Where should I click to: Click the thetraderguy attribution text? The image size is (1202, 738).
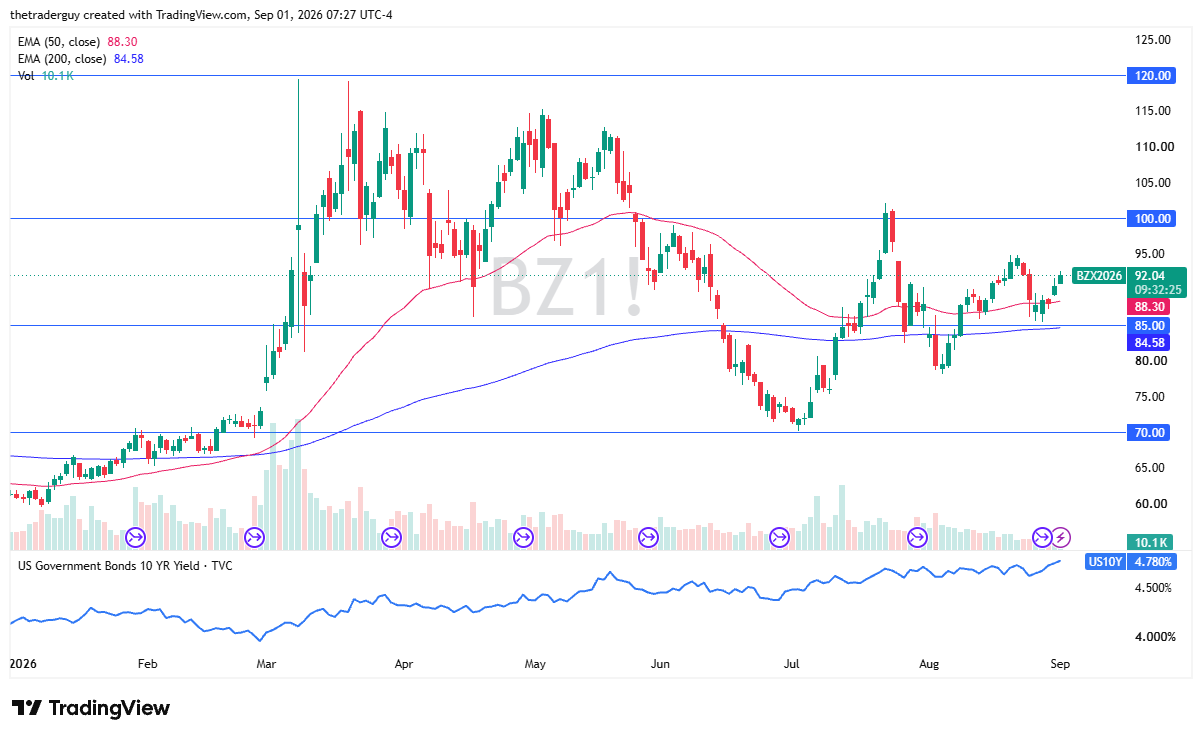[43, 16]
